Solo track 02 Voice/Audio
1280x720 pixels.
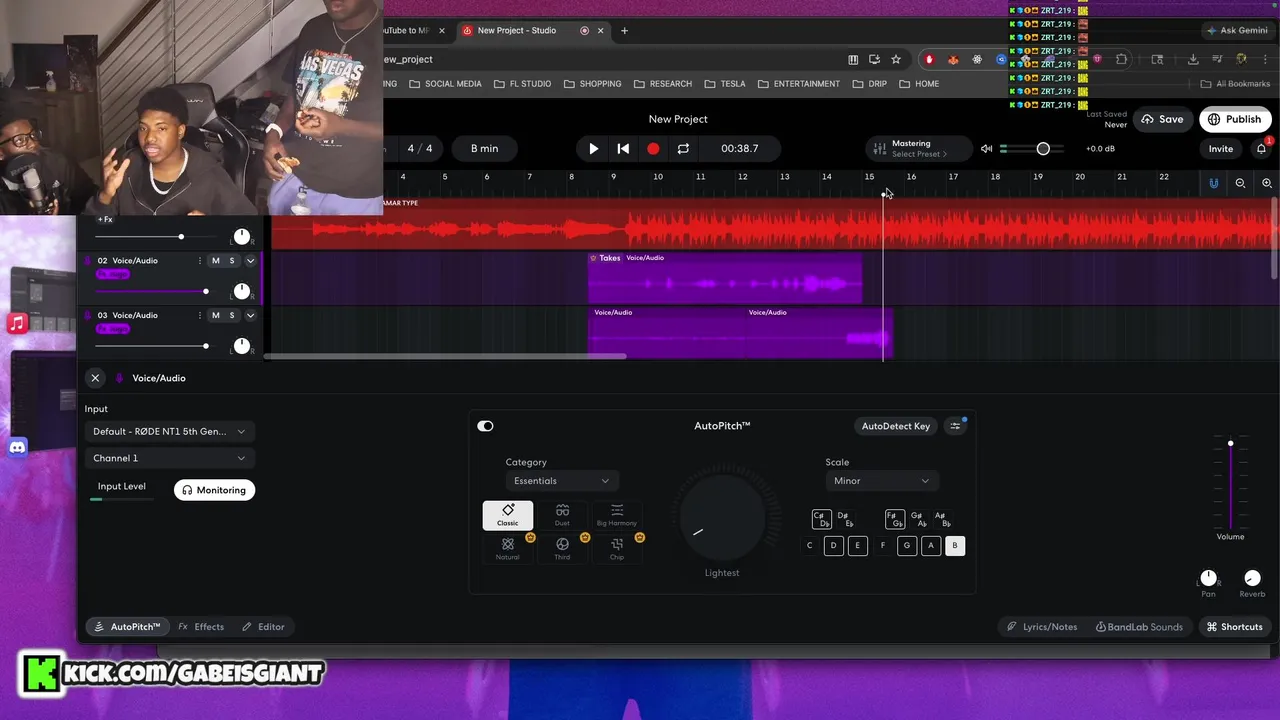[x=232, y=261]
